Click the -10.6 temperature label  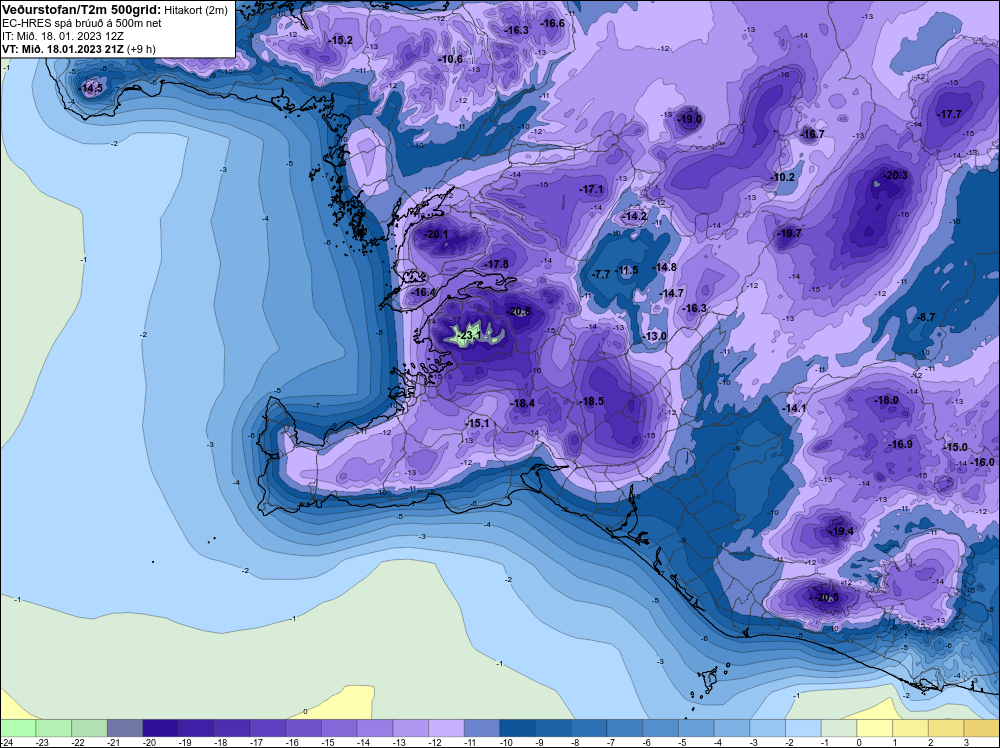(x=451, y=59)
